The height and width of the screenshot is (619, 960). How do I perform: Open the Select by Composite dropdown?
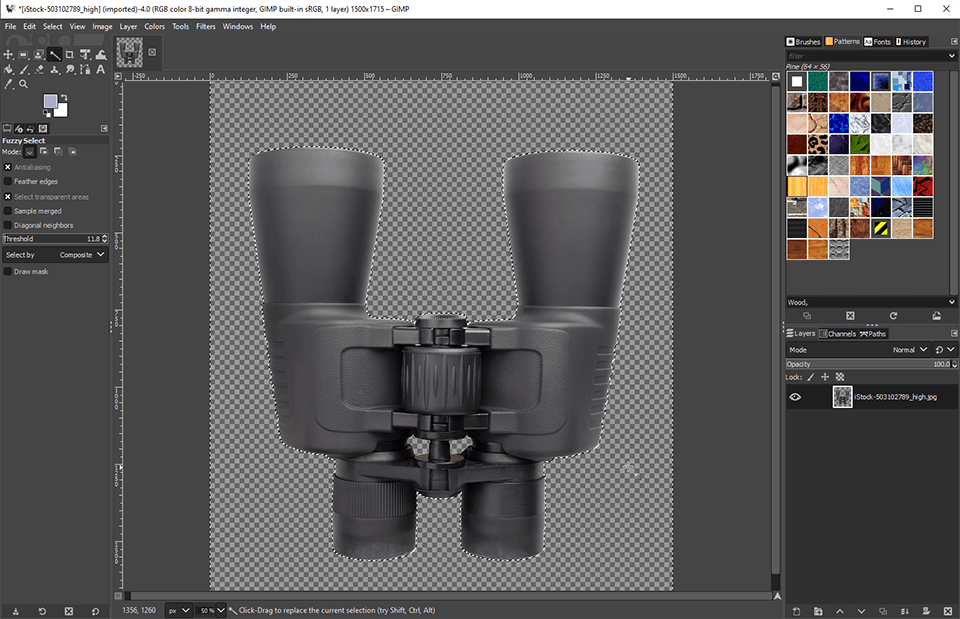[55, 255]
